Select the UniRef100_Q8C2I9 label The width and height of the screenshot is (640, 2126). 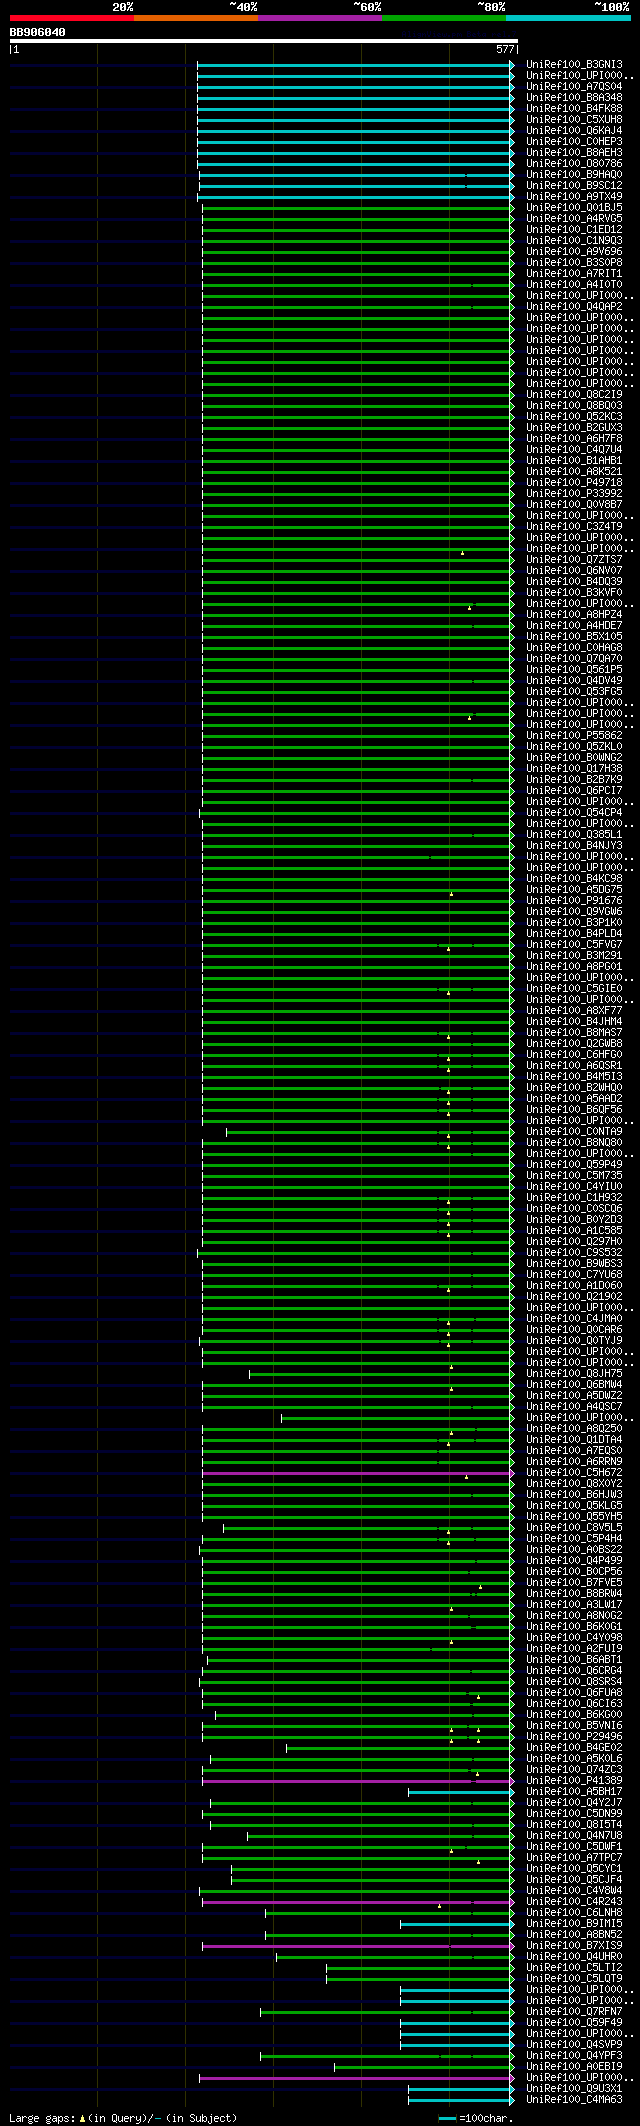coord(574,394)
